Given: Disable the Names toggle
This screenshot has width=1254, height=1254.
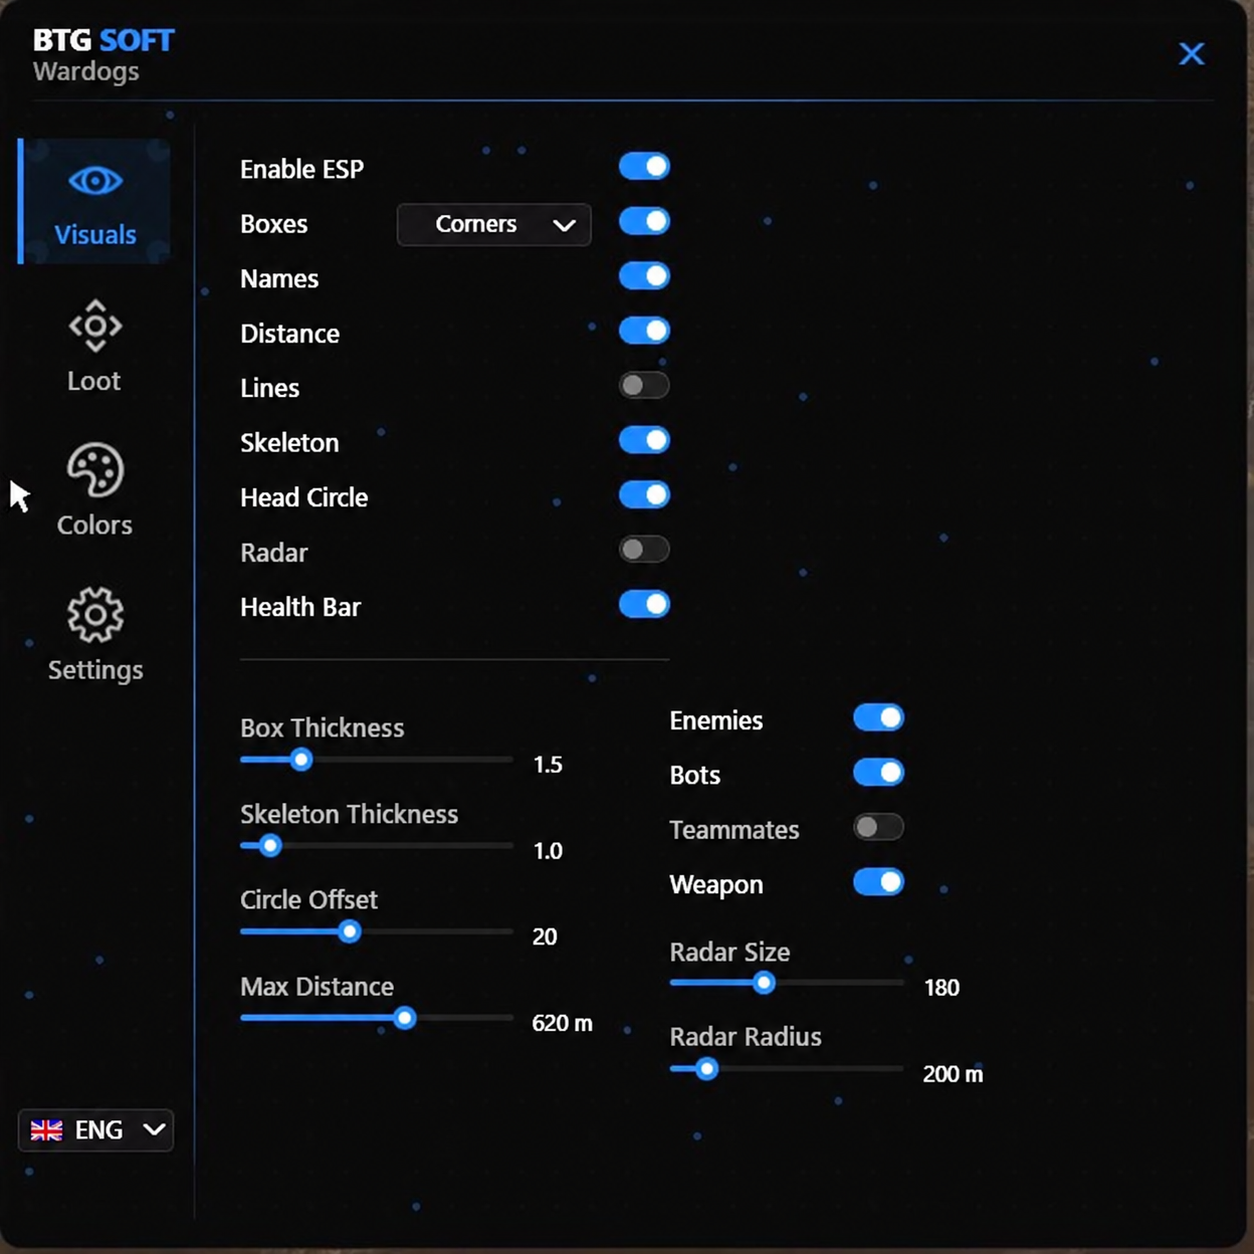Looking at the screenshot, I should tap(644, 276).
